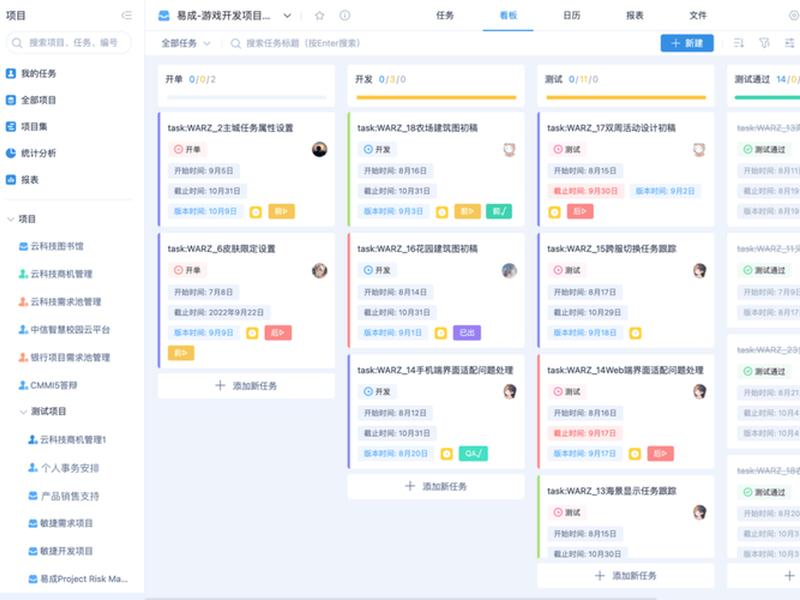Switch to the 日历 tab

571,15
